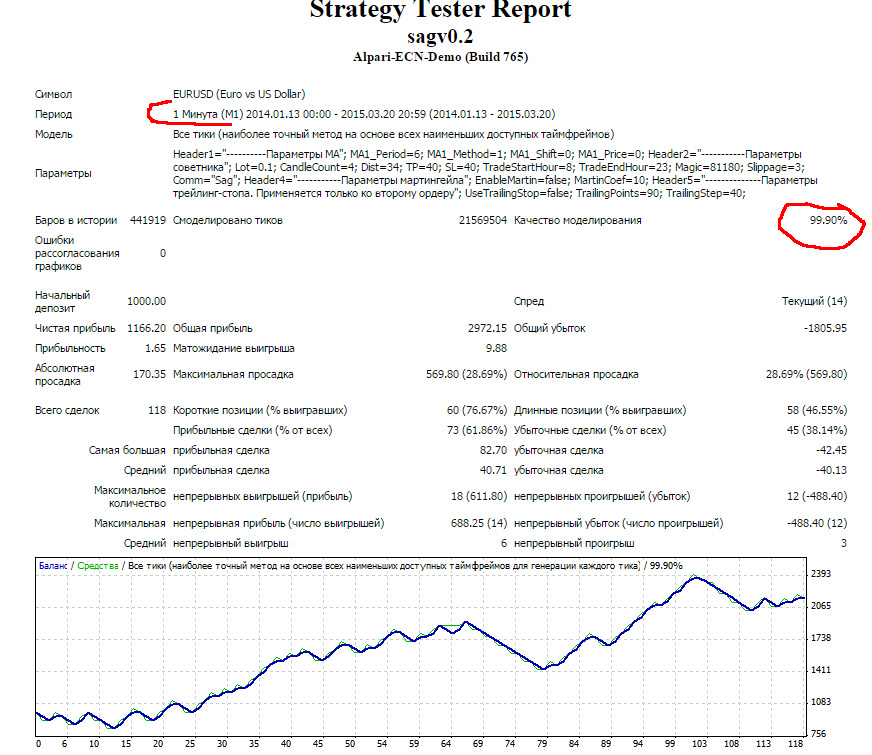Click Баров в истории value 441919
Viewport: 872px width, 755px height.
point(147,220)
